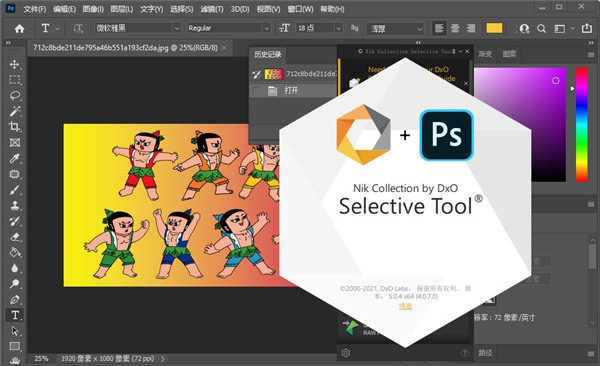Screen dimensions: 600x366
Task: Click the yellow text color swatch
Action: (x=494, y=28)
